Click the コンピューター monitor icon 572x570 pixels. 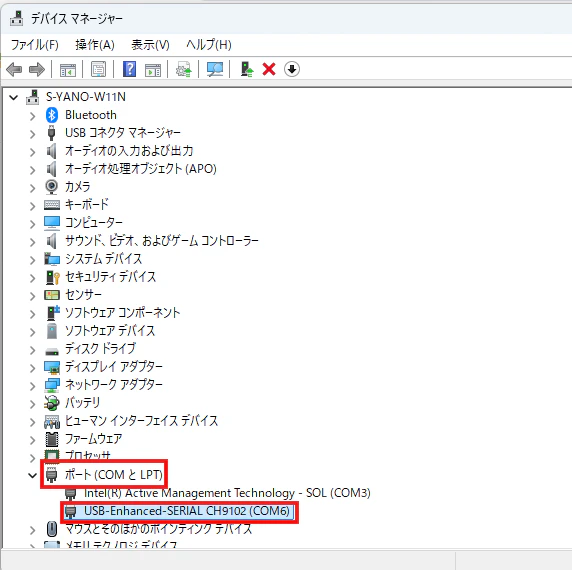pos(52,223)
